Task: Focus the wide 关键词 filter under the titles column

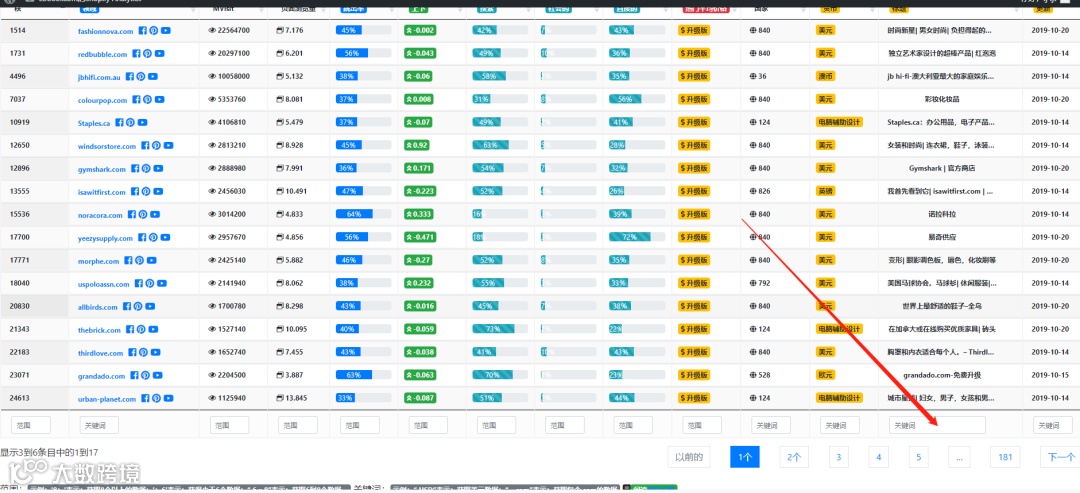Action: [937, 426]
